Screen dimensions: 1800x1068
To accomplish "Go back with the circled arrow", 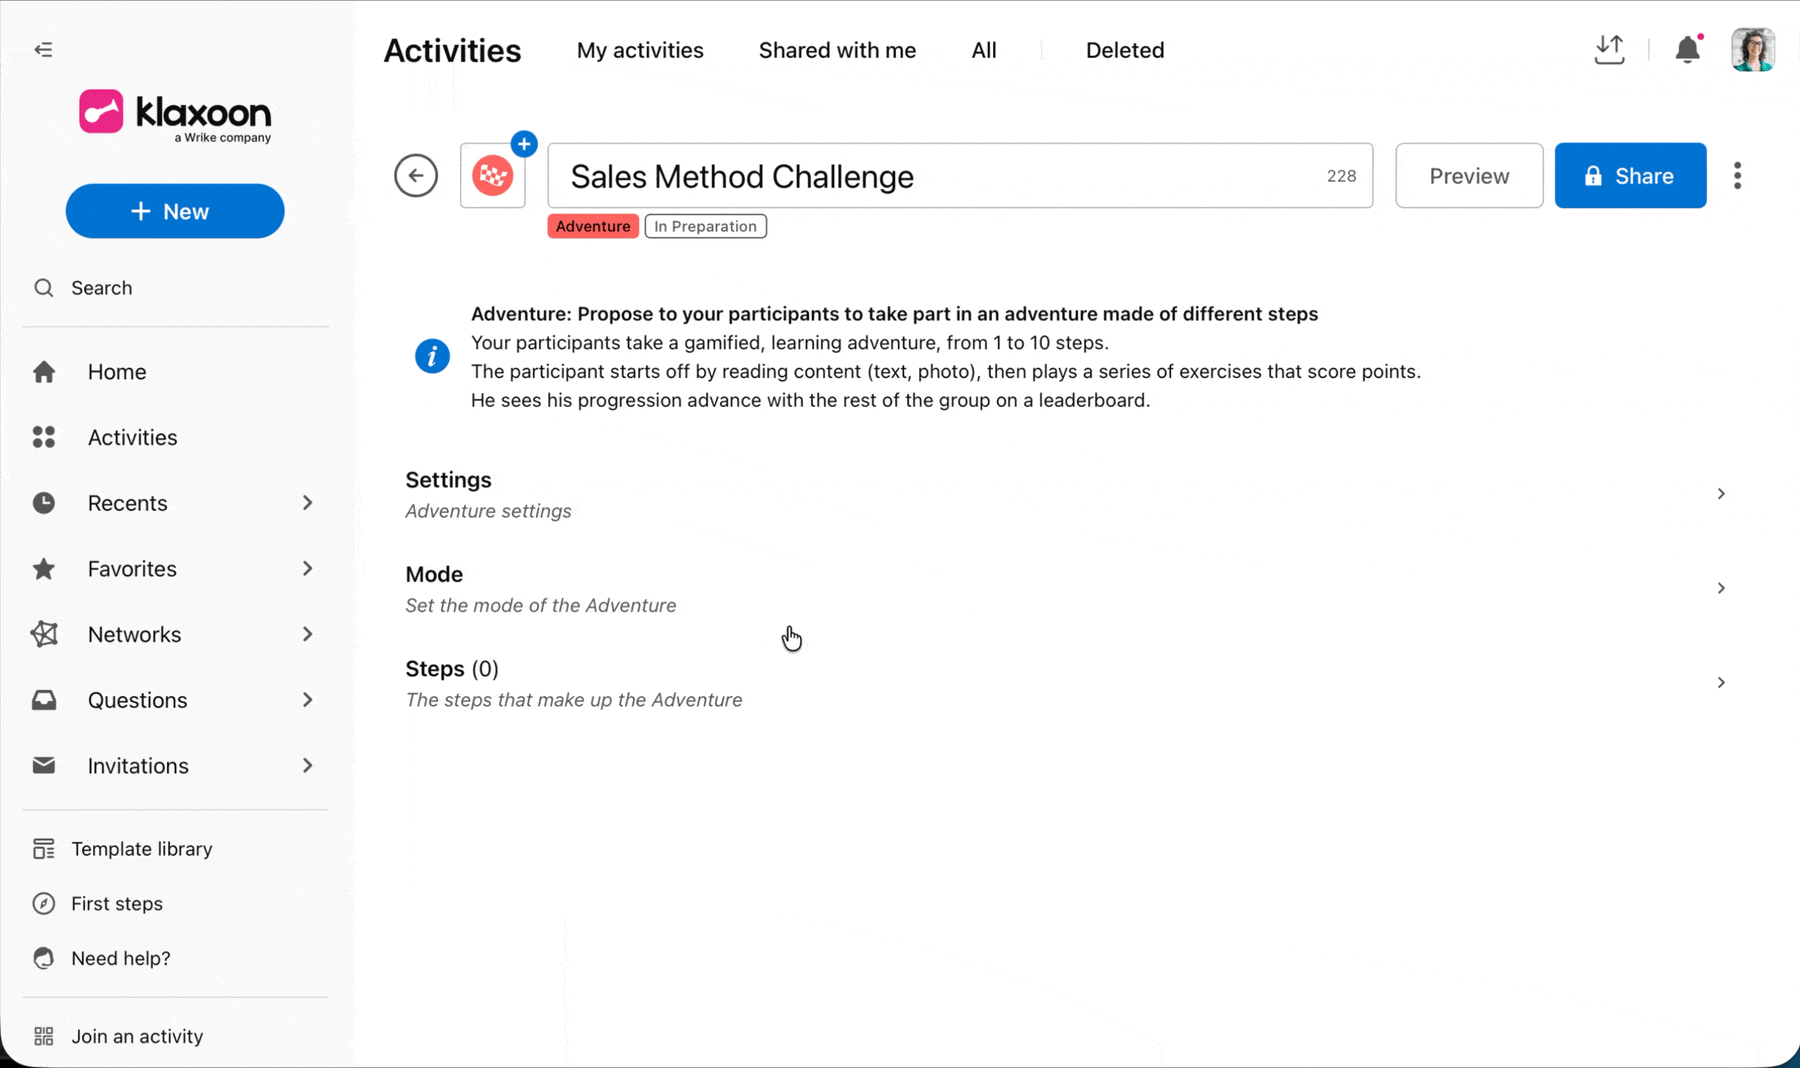I will (x=416, y=176).
